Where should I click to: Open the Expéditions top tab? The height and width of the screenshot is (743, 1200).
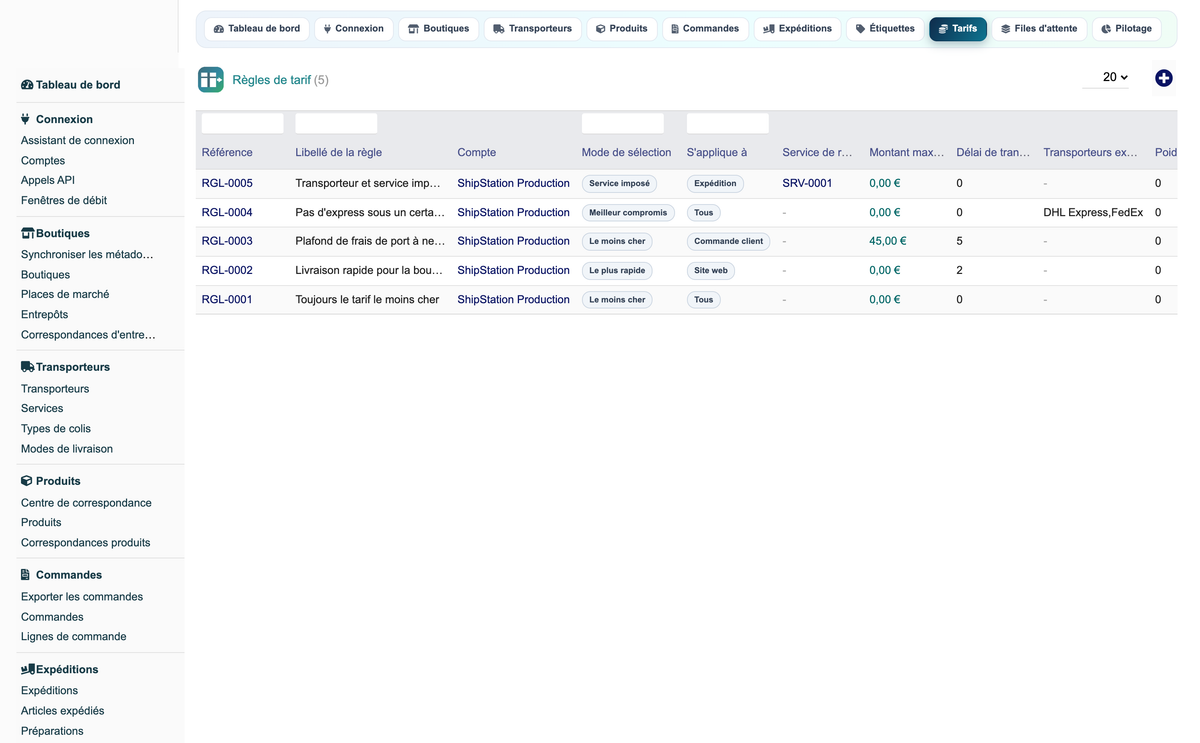[797, 29]
